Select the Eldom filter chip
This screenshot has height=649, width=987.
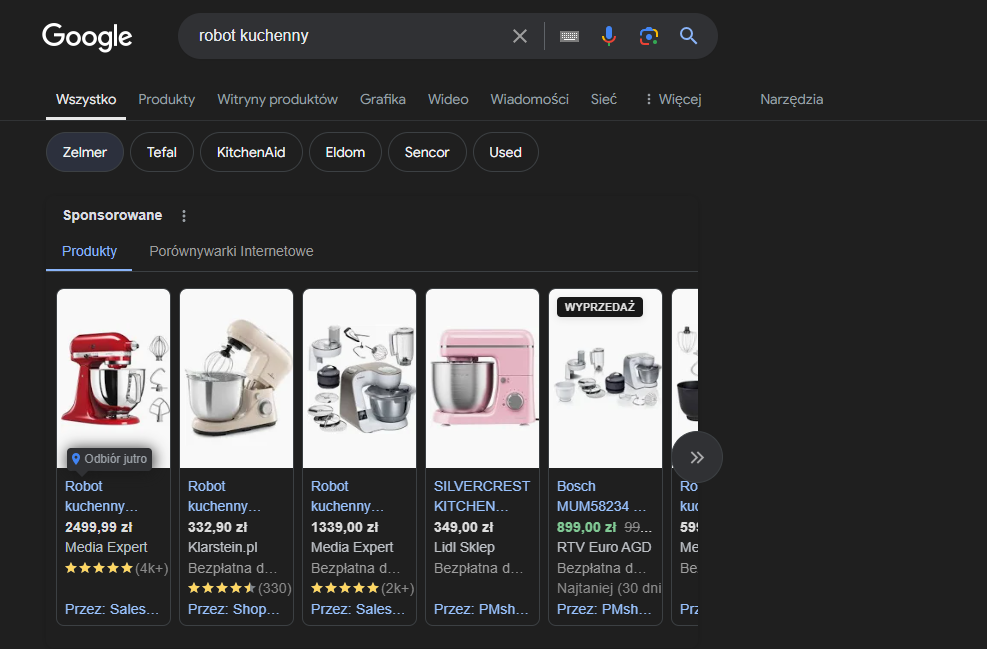click(x=345, y=152)
